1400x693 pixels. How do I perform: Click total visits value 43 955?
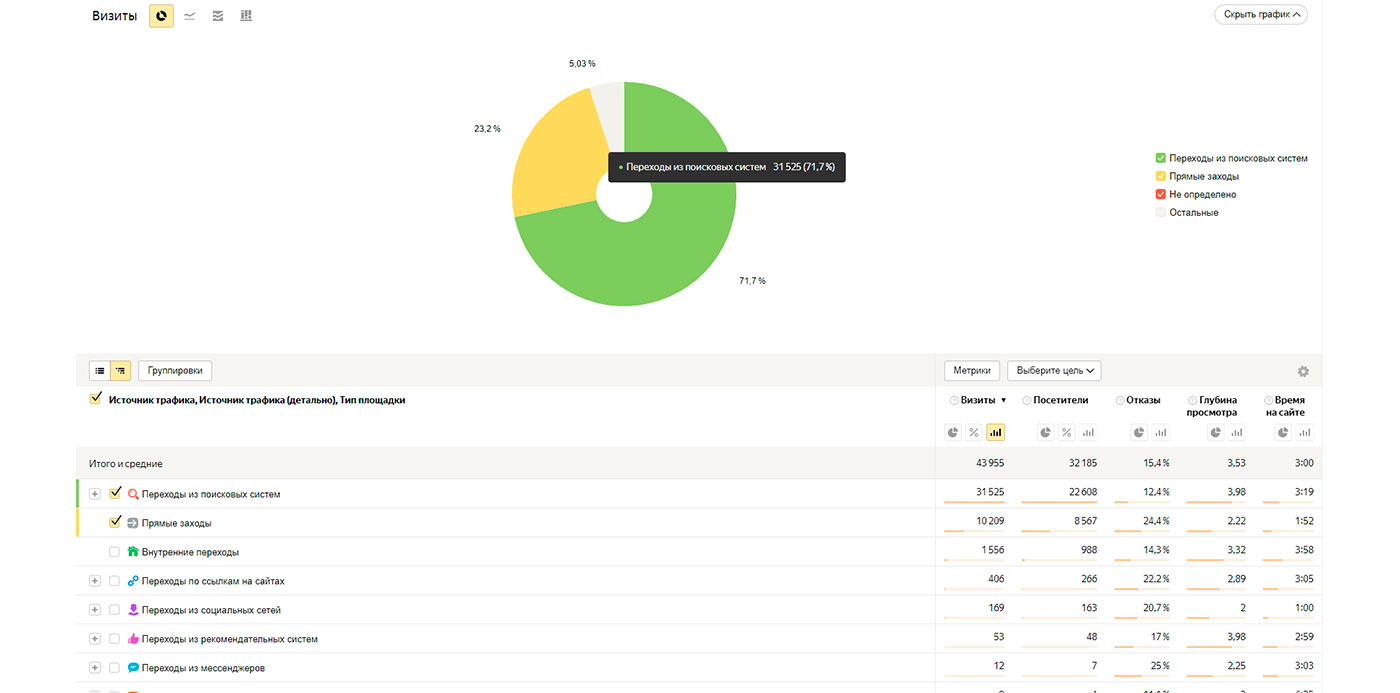[990, 463]
